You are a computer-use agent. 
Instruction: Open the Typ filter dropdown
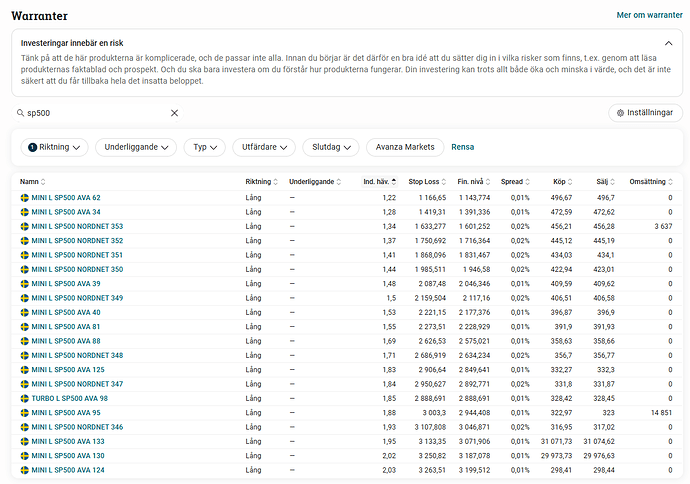click(205, 147)
